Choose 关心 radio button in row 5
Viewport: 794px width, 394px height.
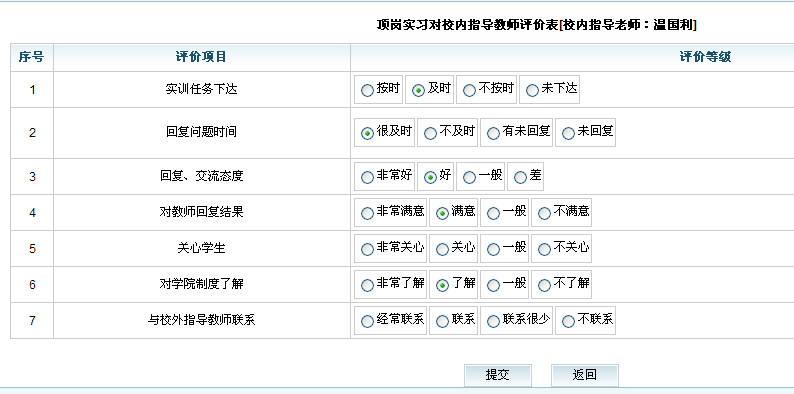(442, 250)
